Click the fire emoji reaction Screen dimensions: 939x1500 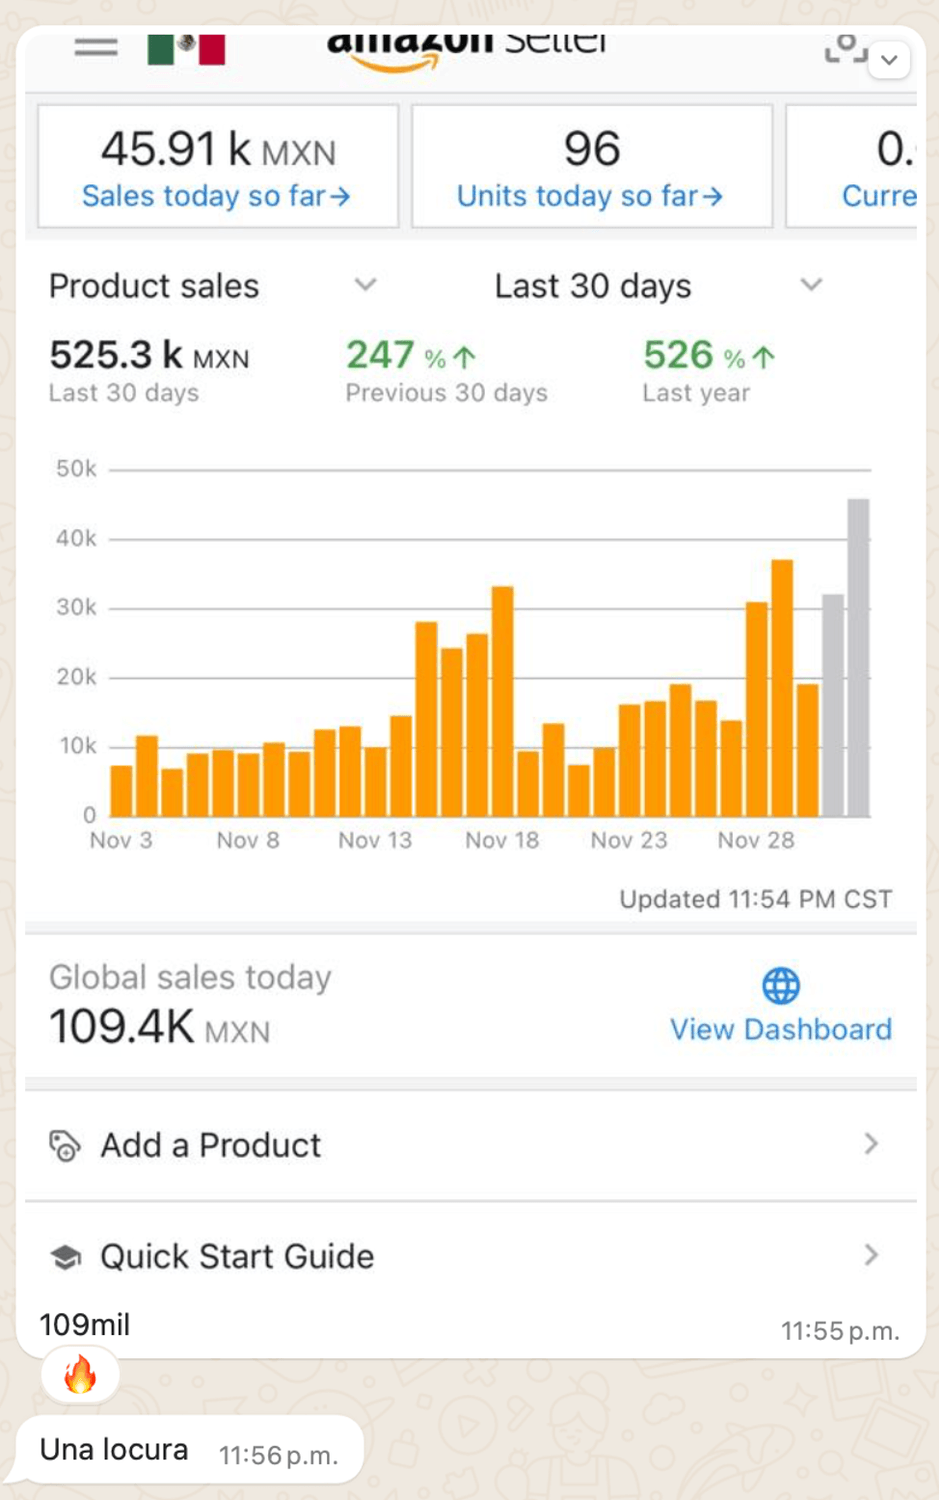click(80, 1375)
